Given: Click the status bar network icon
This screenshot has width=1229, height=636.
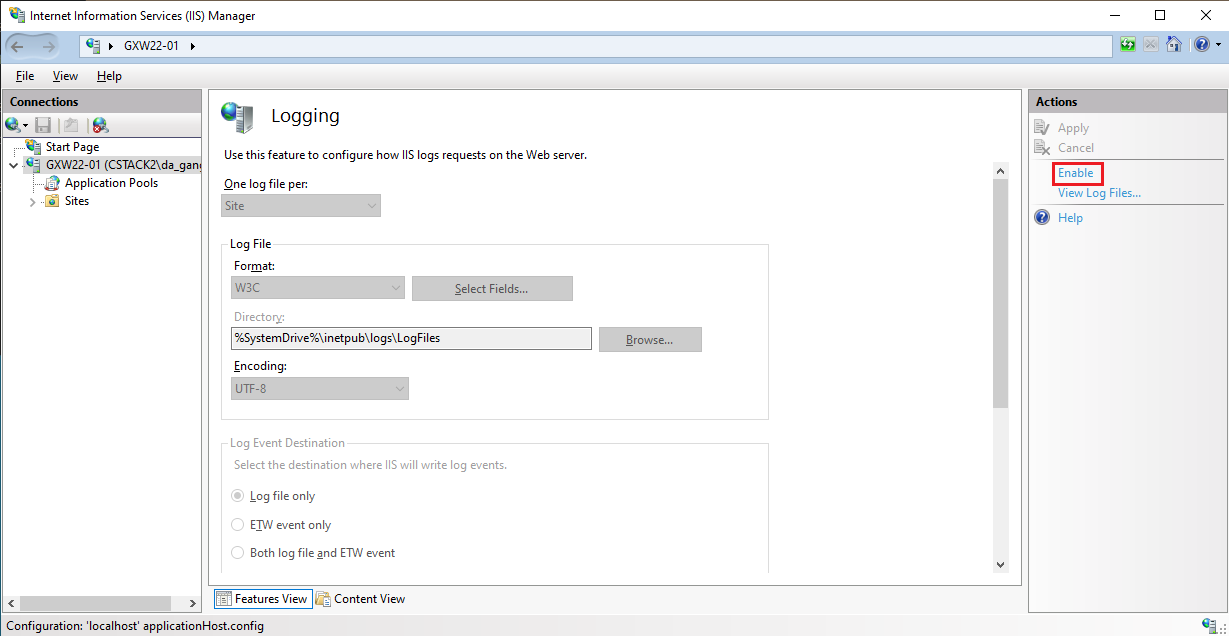Looking at the screenshot, I should (x=1209, y=626).
